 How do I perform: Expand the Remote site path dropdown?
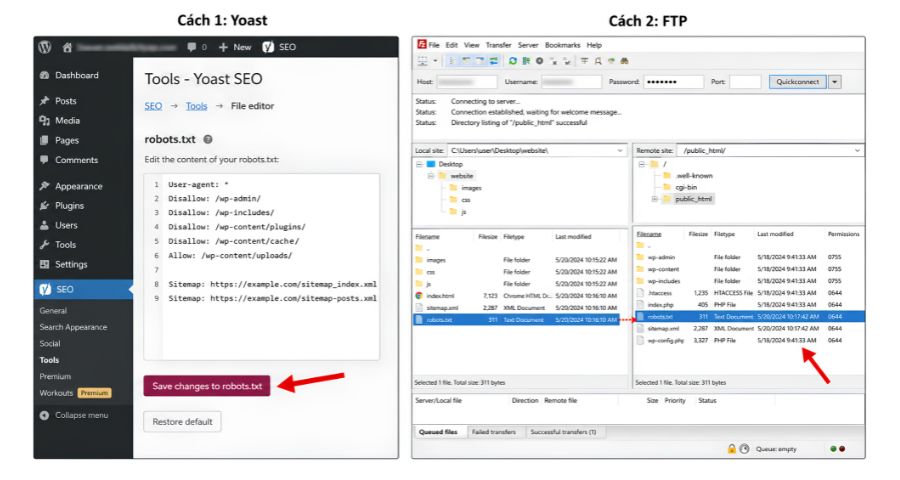coord(857,150)
